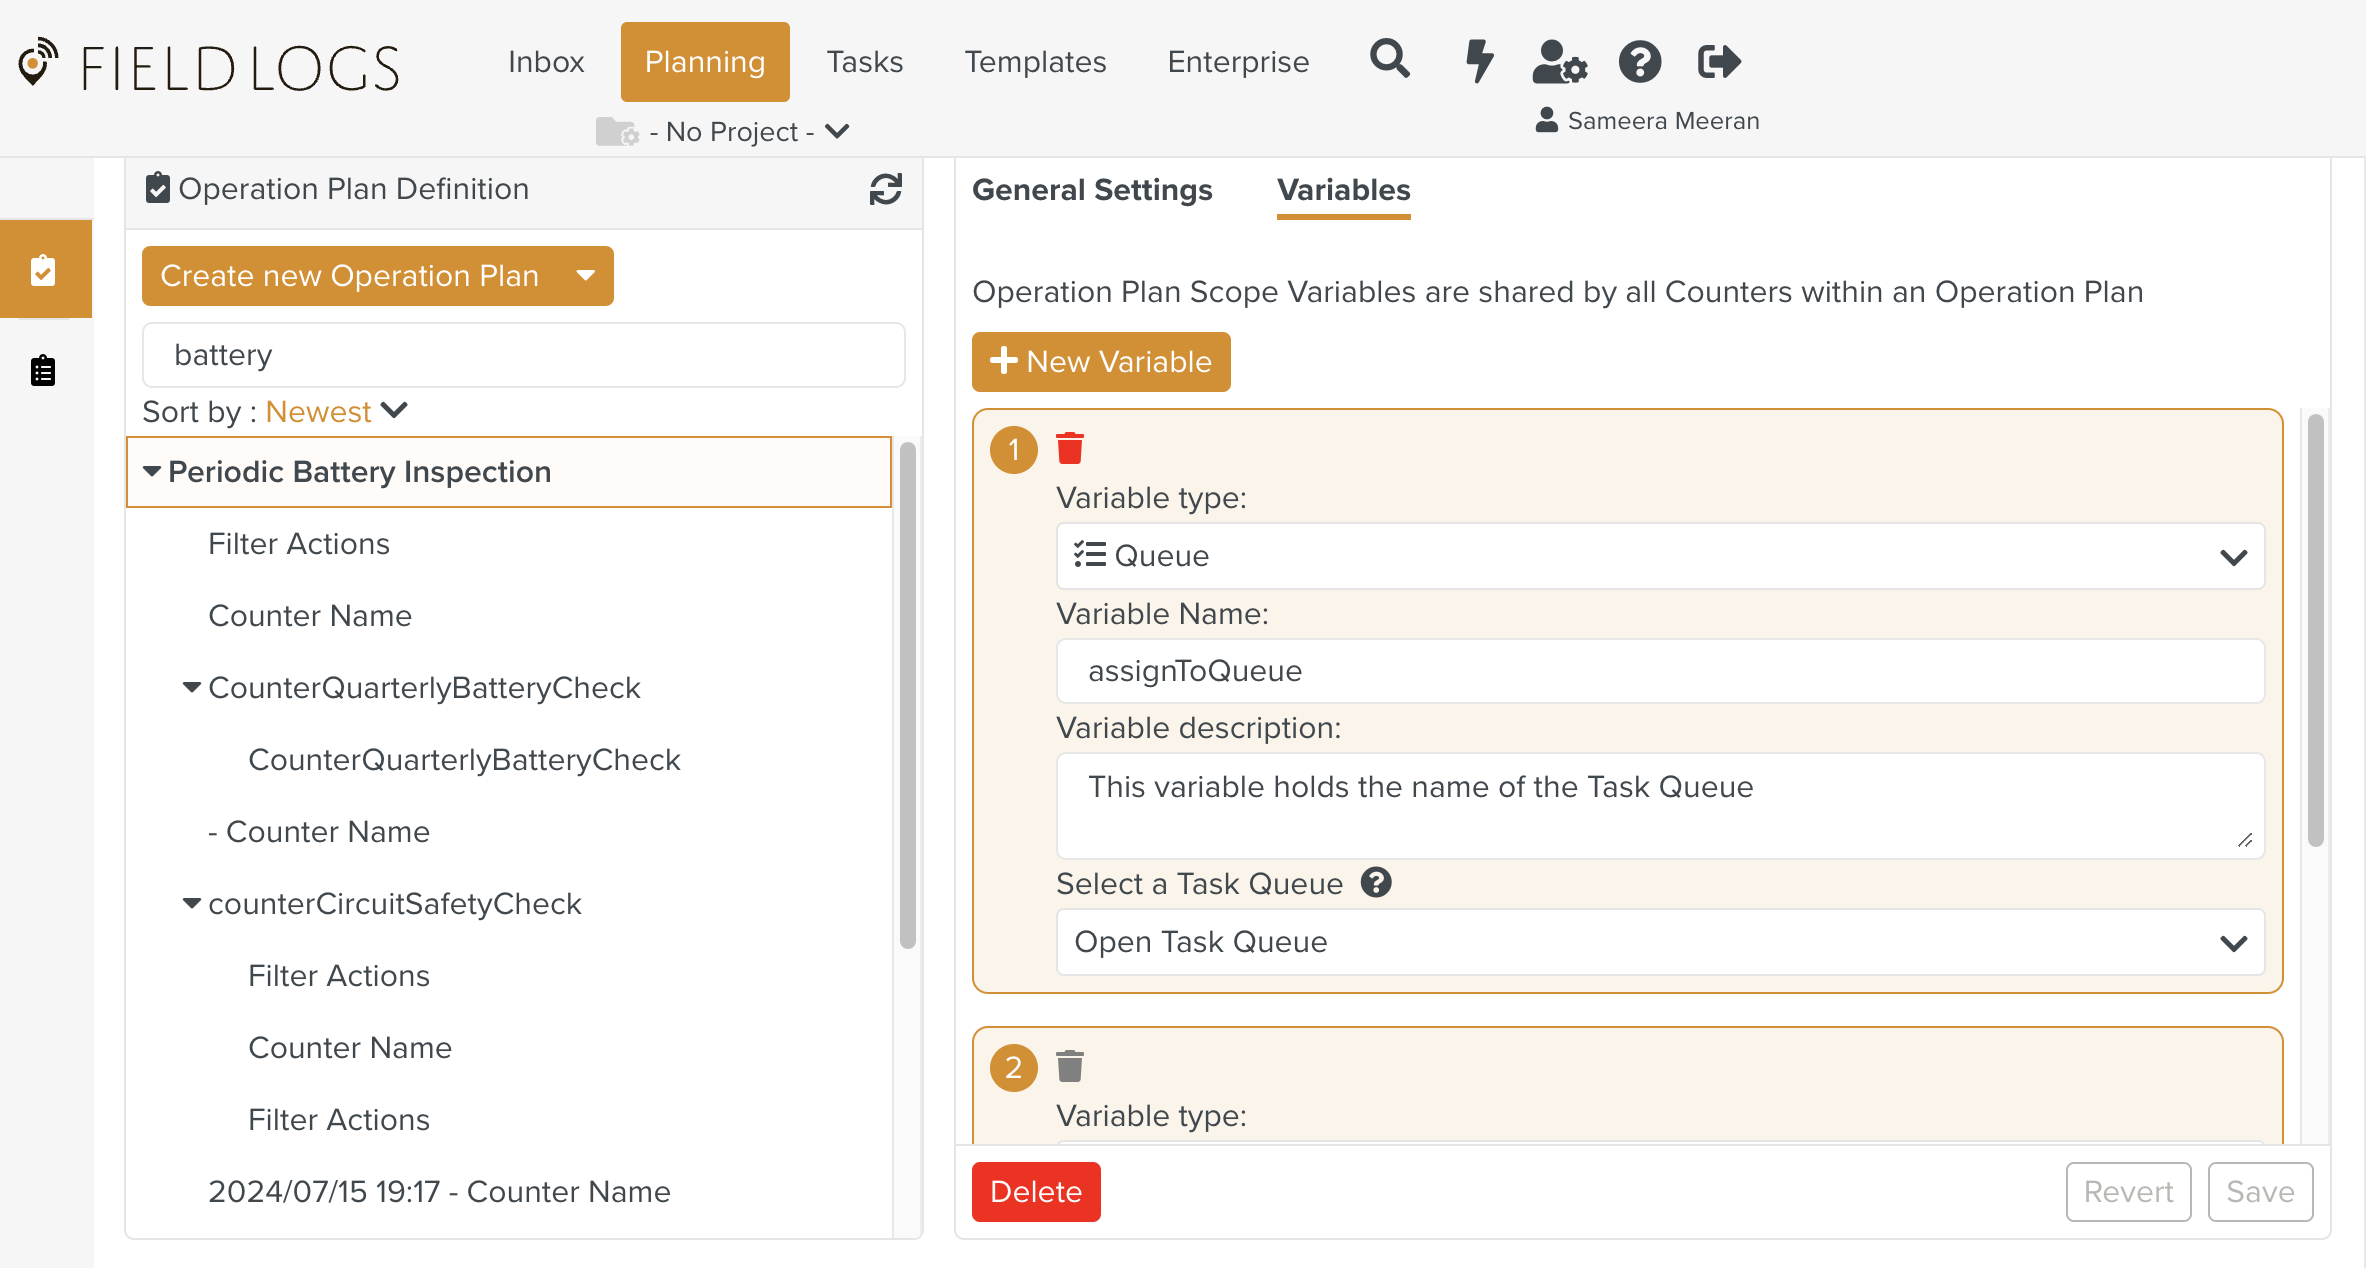Open the lightning bolt quick actions icon

(1478, 61)
